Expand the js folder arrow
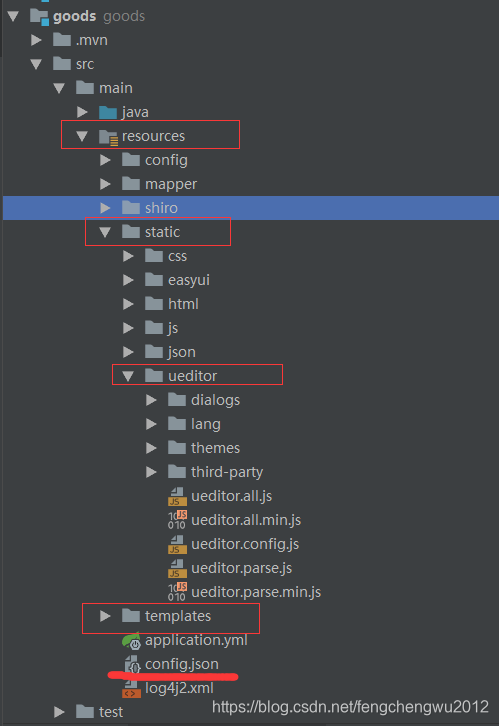Image resolution: width=499 pixels, height=726 pixels. 128,328
